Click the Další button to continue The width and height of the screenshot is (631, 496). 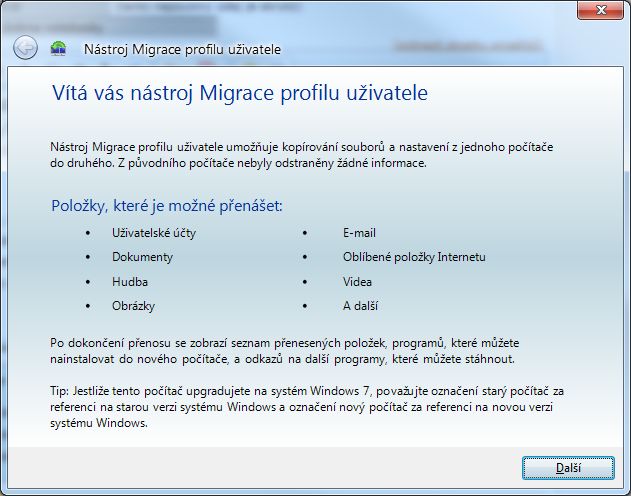[568, 468]
